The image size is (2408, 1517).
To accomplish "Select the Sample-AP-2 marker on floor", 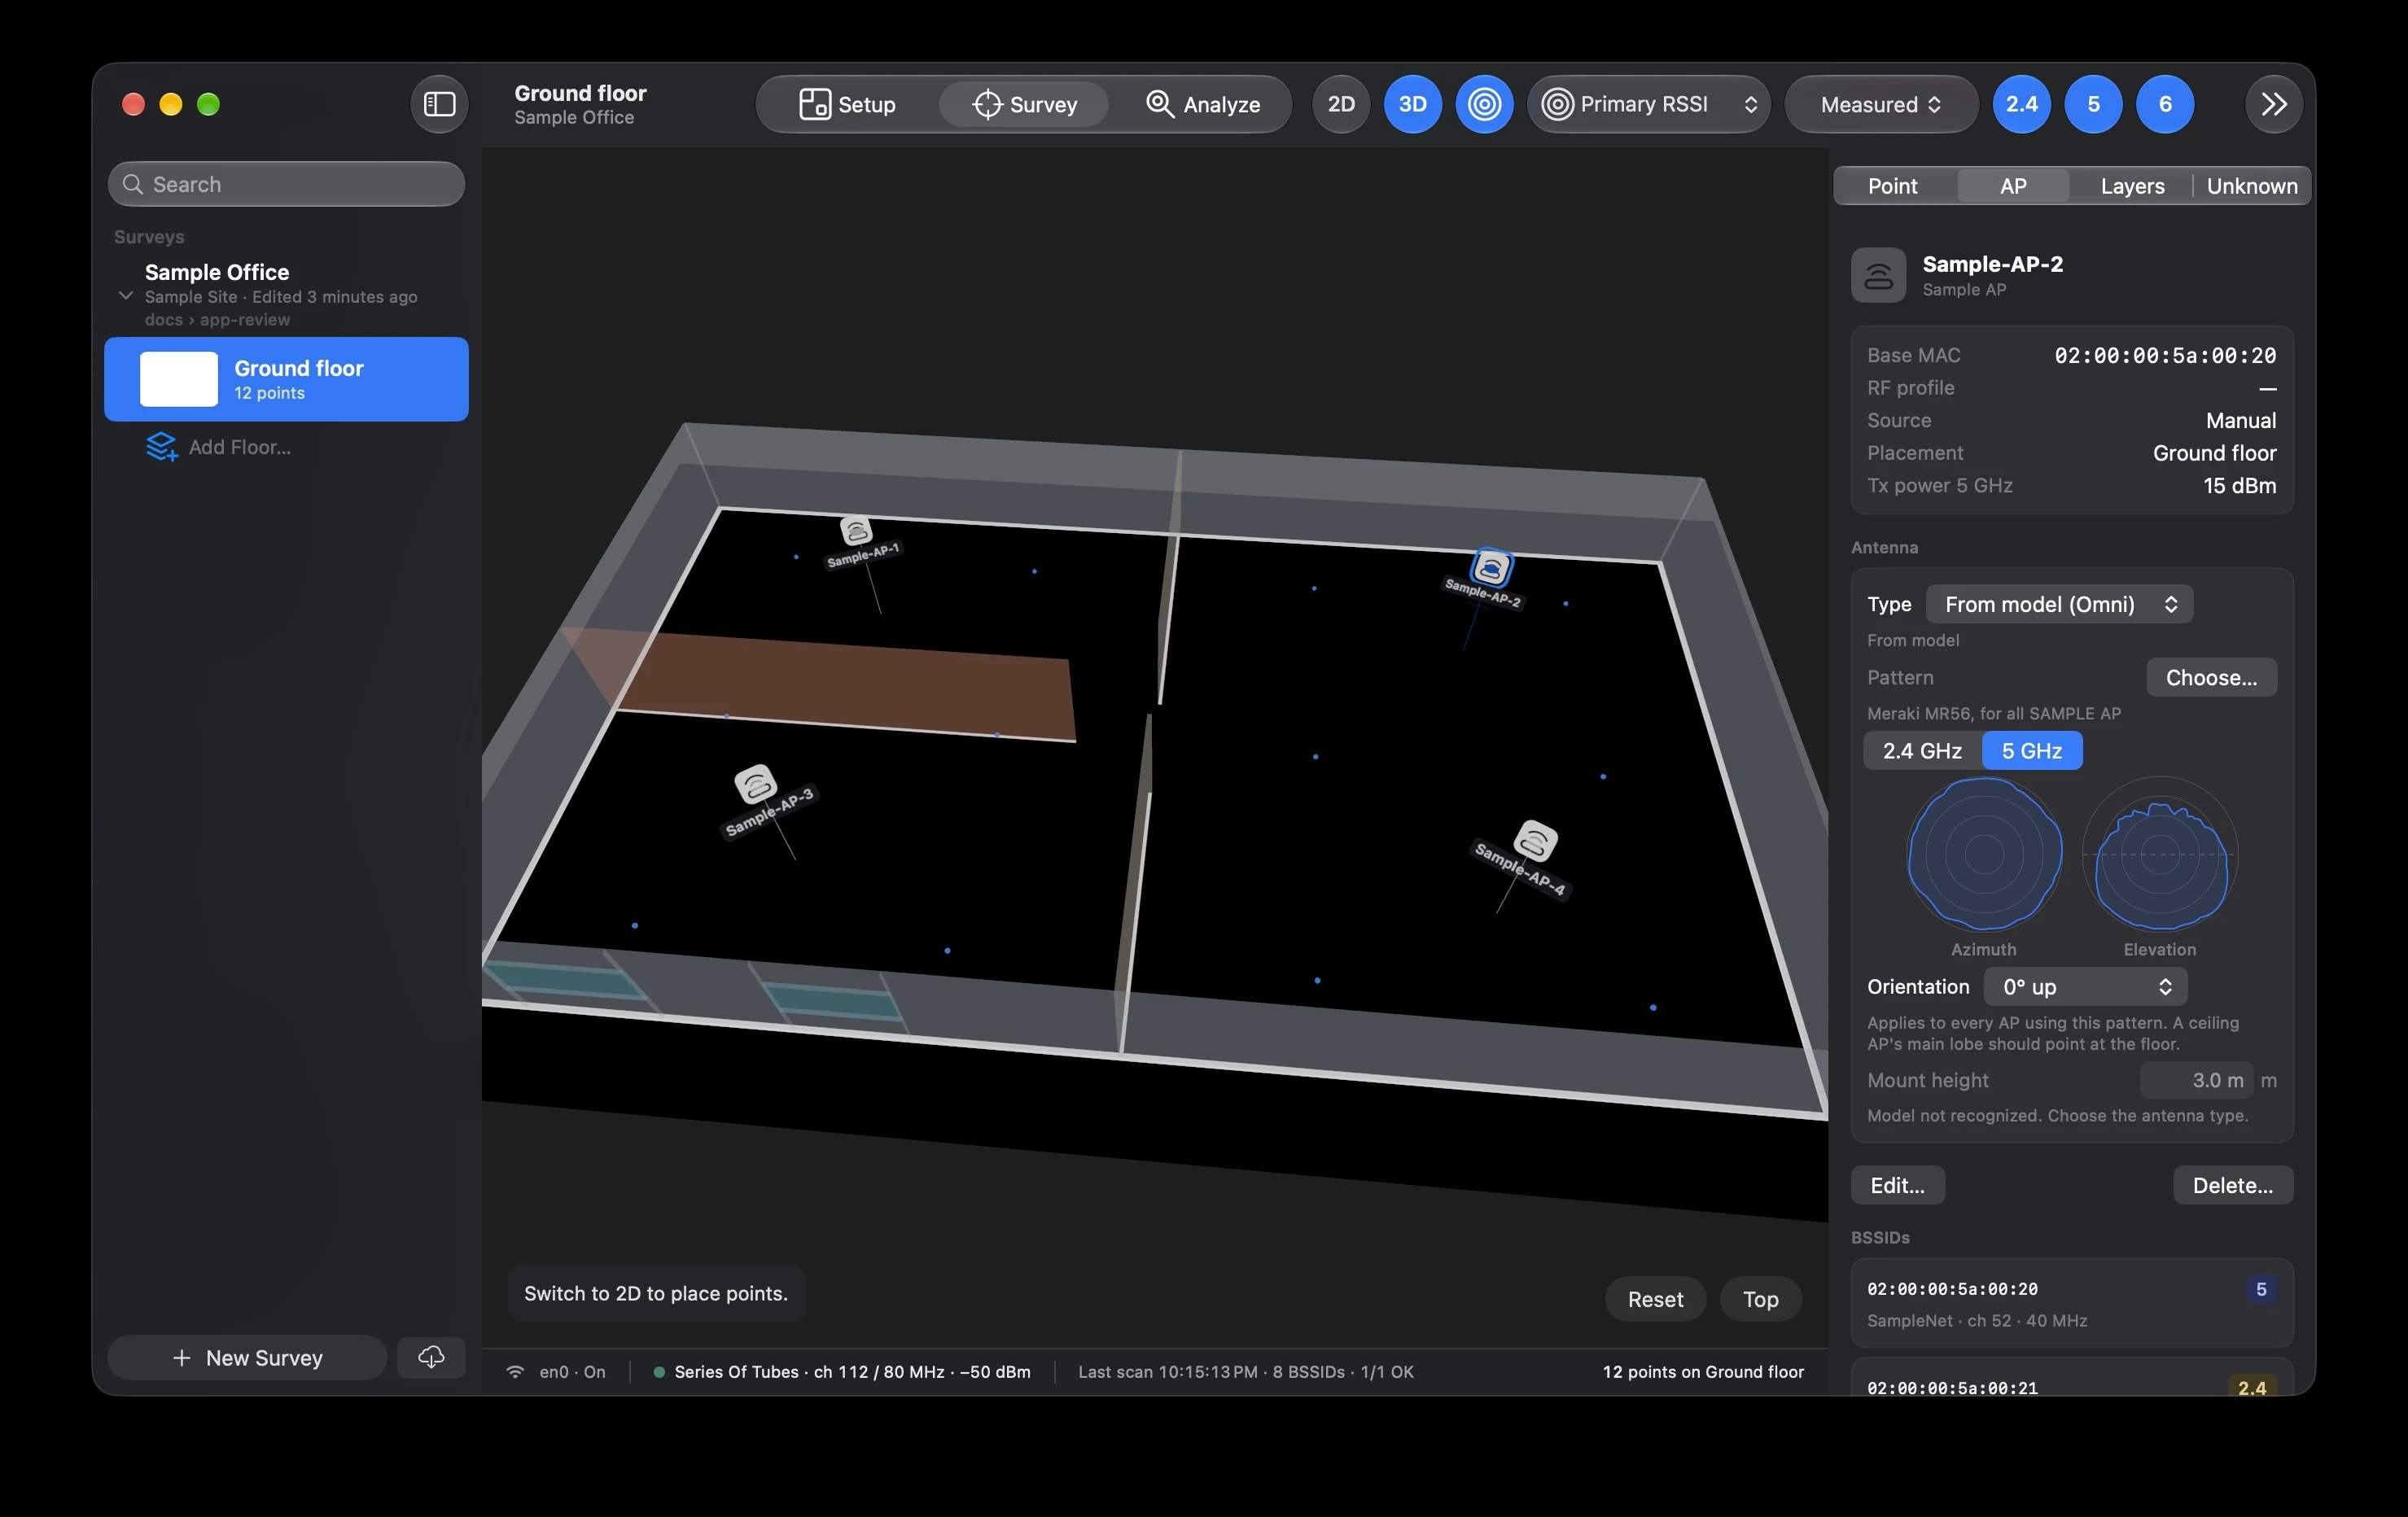I will [1490, 568].
